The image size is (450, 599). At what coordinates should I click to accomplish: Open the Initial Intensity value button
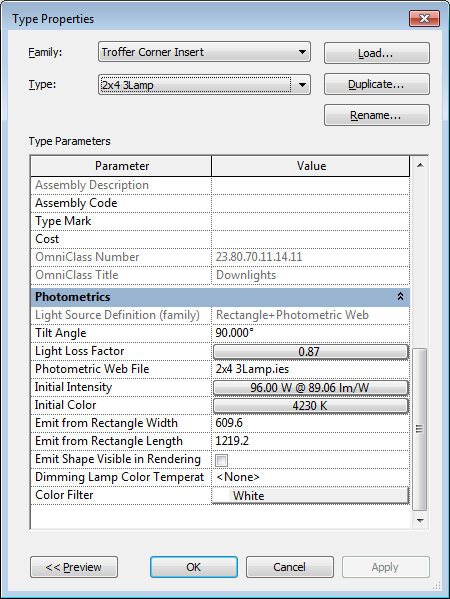click(x=310, y=387)
